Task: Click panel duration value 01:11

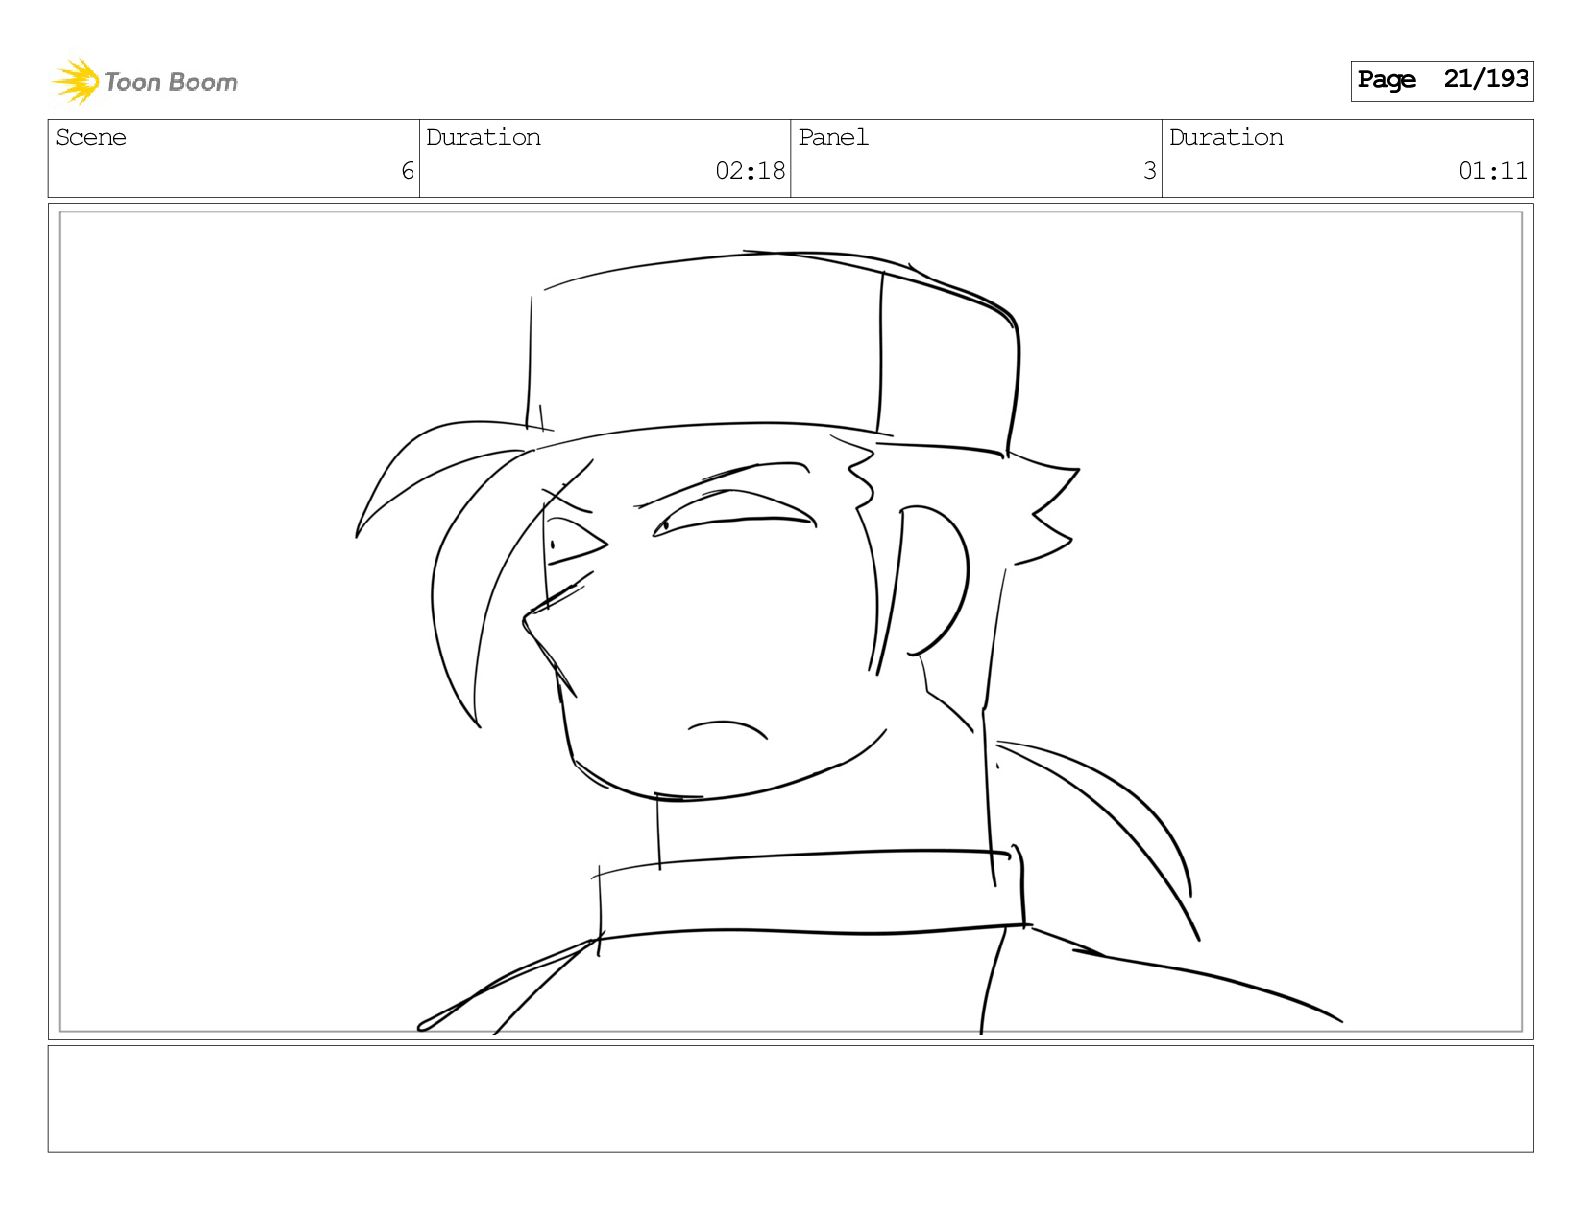Action: pos(1493,171)
